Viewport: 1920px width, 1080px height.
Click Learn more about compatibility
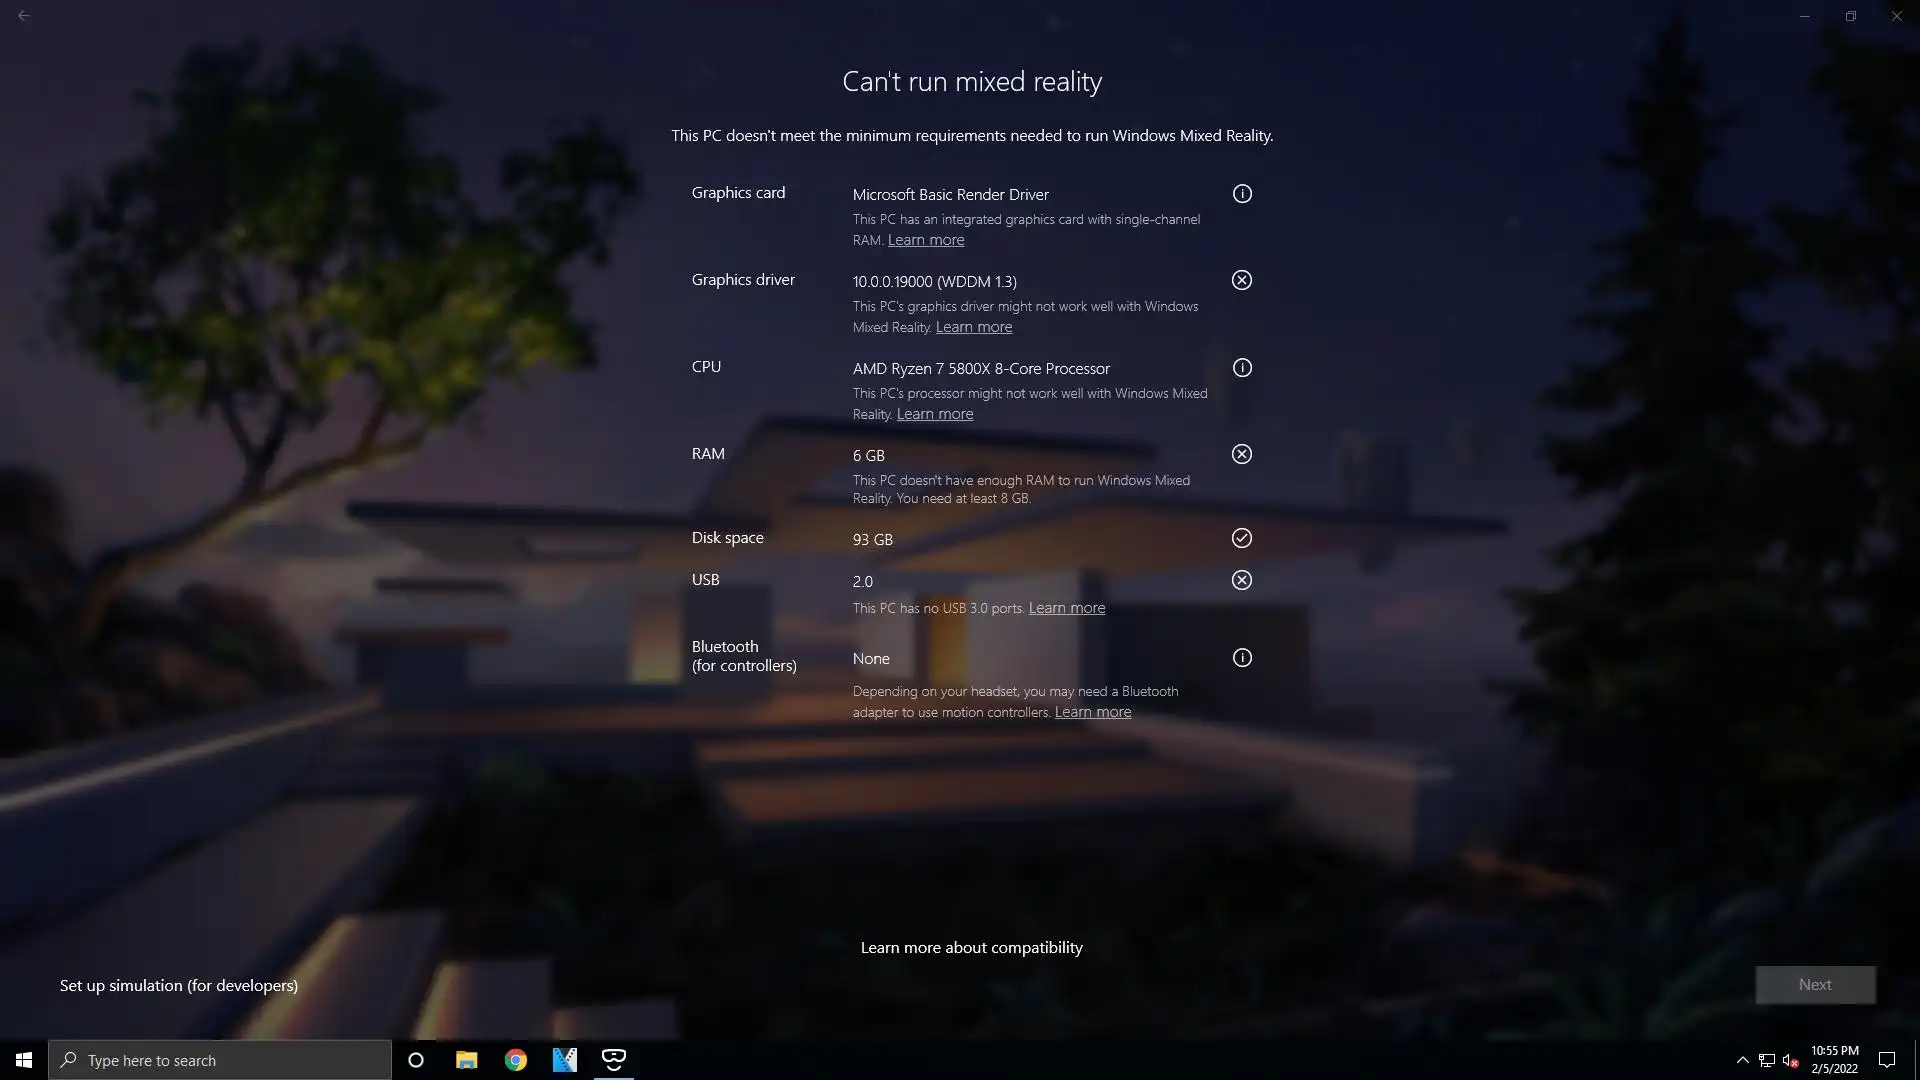click(972, 947)
